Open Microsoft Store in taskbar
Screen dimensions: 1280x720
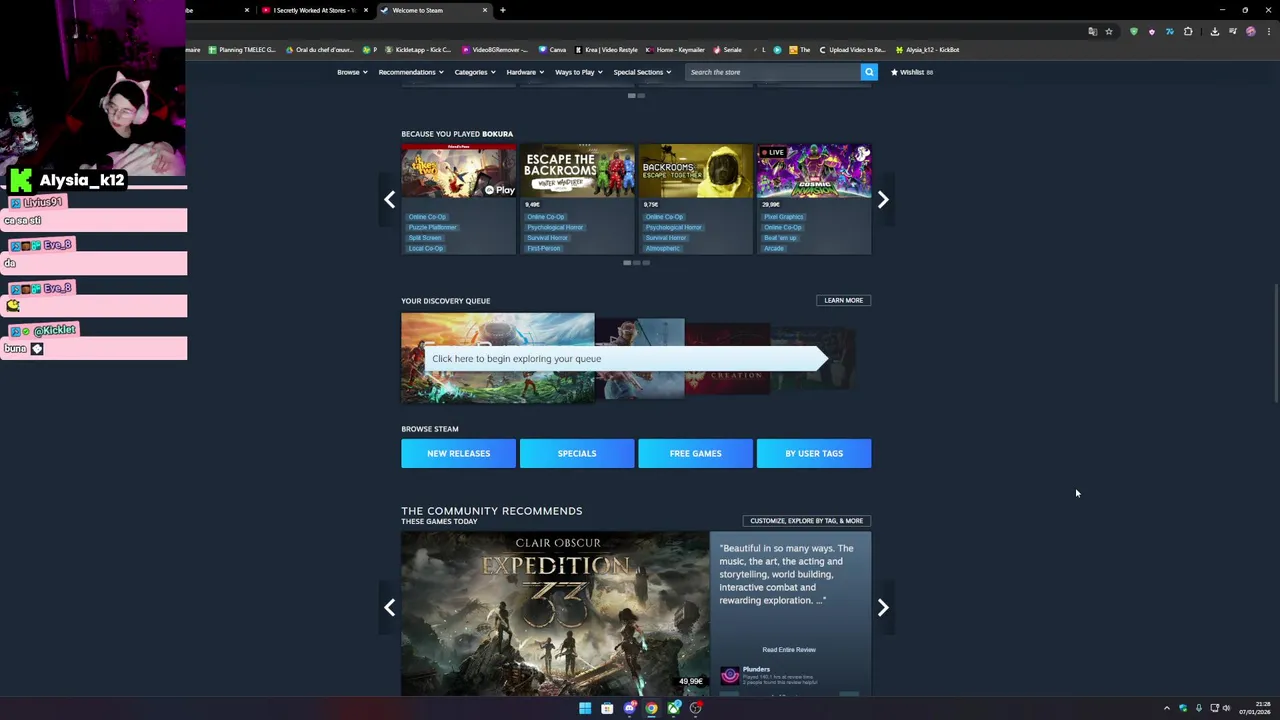pos(607,708)
